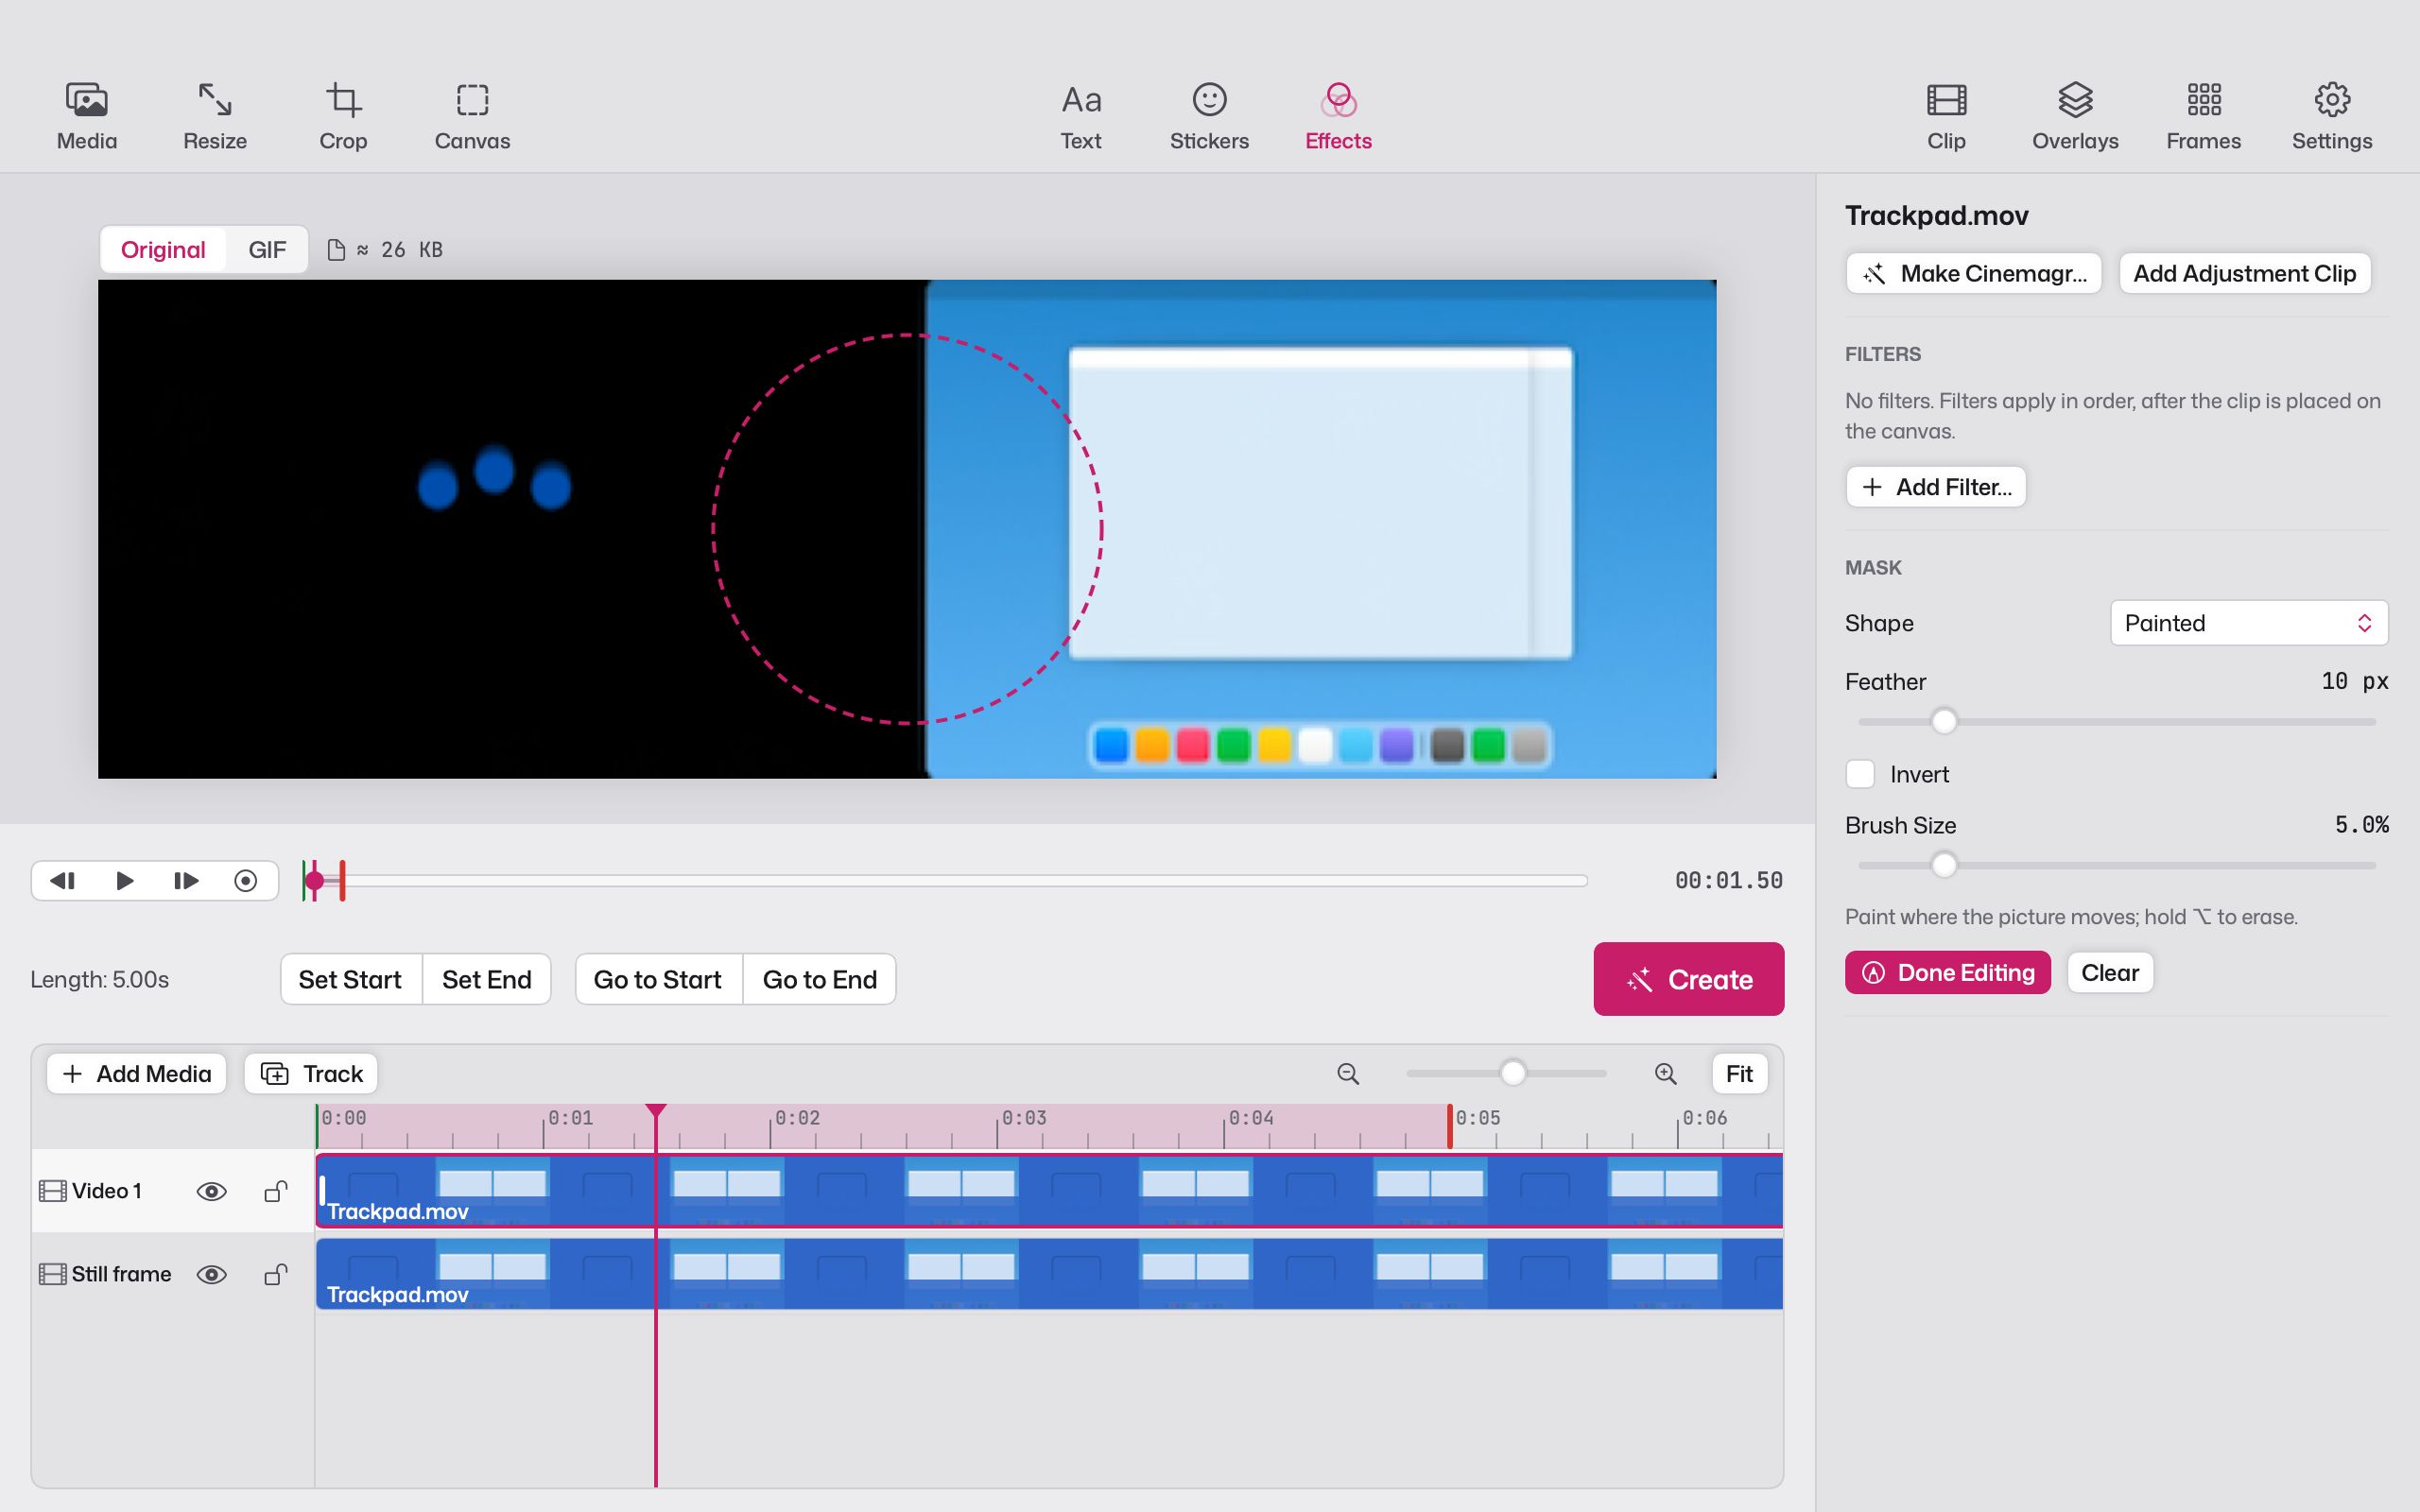Screen dimensions: 2420x1512
Task: Click the Brush Size slider handle
Action: (1943, 865)
